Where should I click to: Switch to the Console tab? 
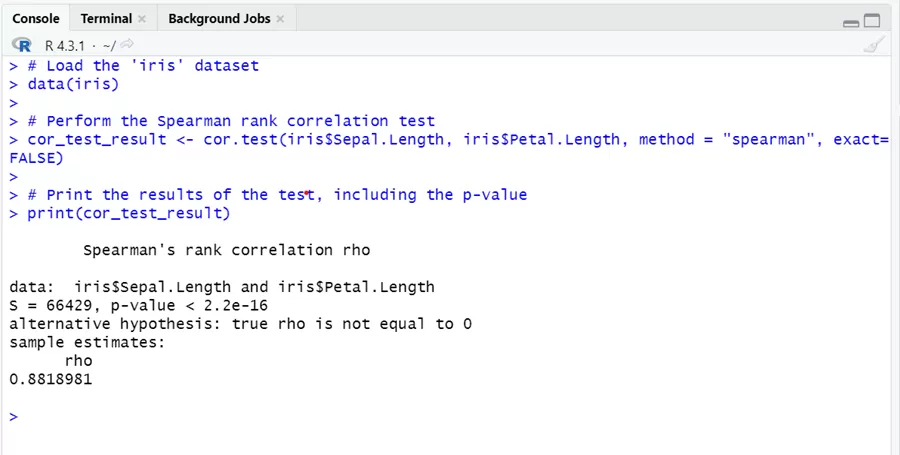(35, 19)
